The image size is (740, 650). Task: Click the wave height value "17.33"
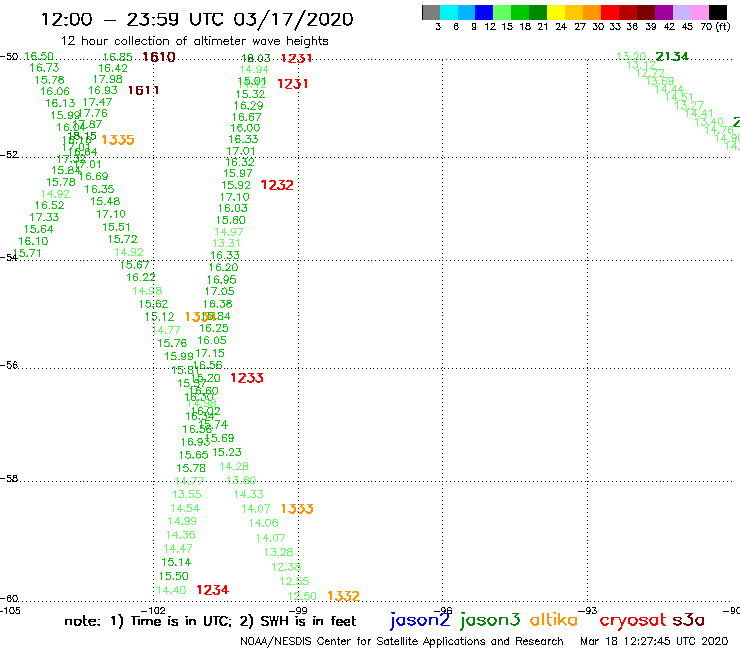pos(44,217)
